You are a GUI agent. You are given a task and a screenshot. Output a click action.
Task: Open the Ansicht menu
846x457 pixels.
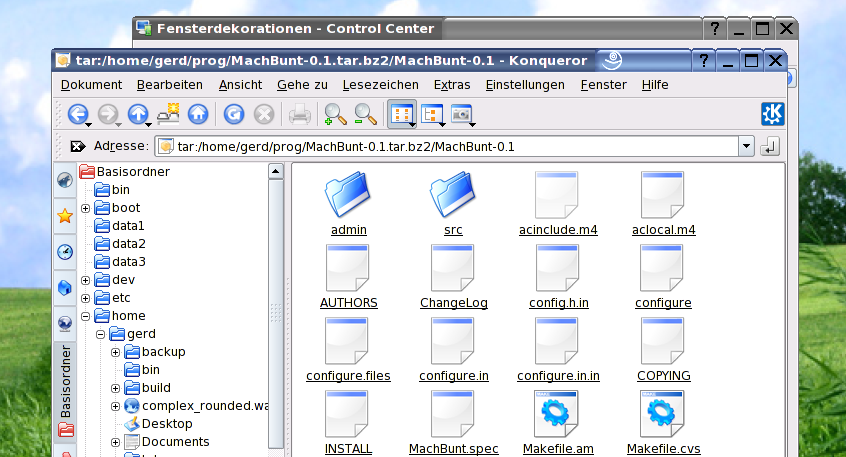[x=240, y=85]
